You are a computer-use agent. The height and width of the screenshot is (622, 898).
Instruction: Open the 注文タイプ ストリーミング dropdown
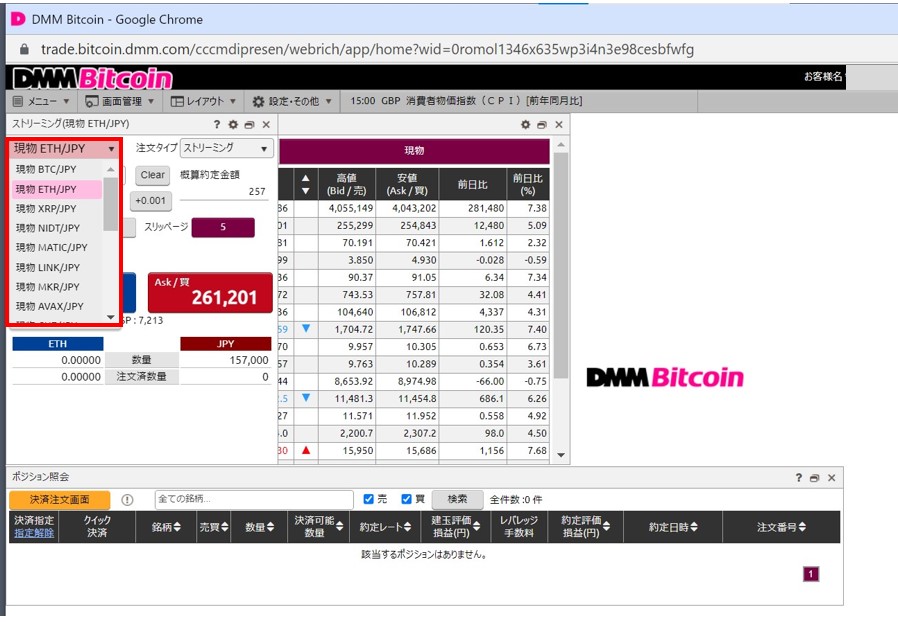tap(226, 148)
